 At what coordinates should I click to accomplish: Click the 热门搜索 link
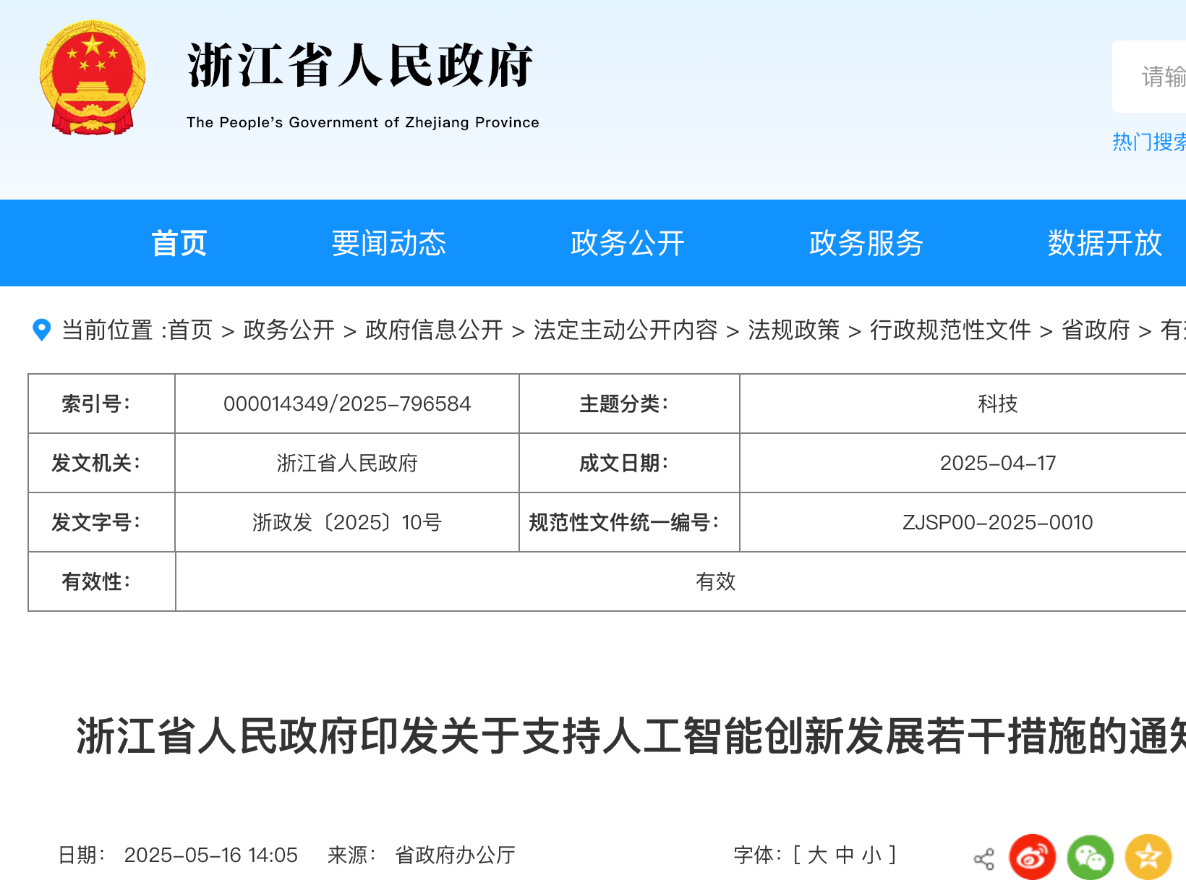click(x=1148, y=142)
